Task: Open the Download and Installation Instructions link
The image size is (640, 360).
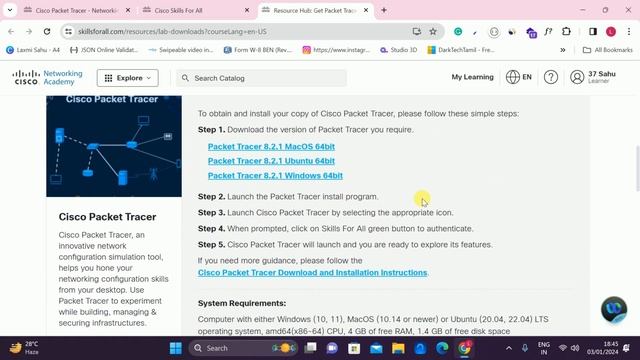Action: point(312,272)
